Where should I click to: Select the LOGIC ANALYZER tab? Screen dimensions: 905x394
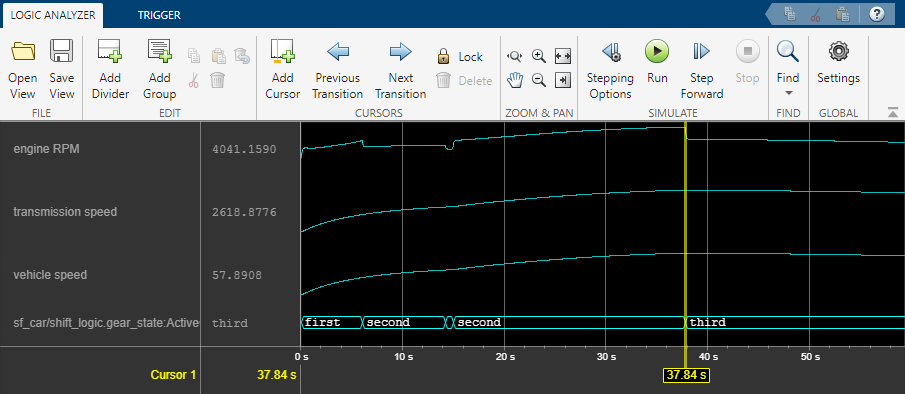53,16
